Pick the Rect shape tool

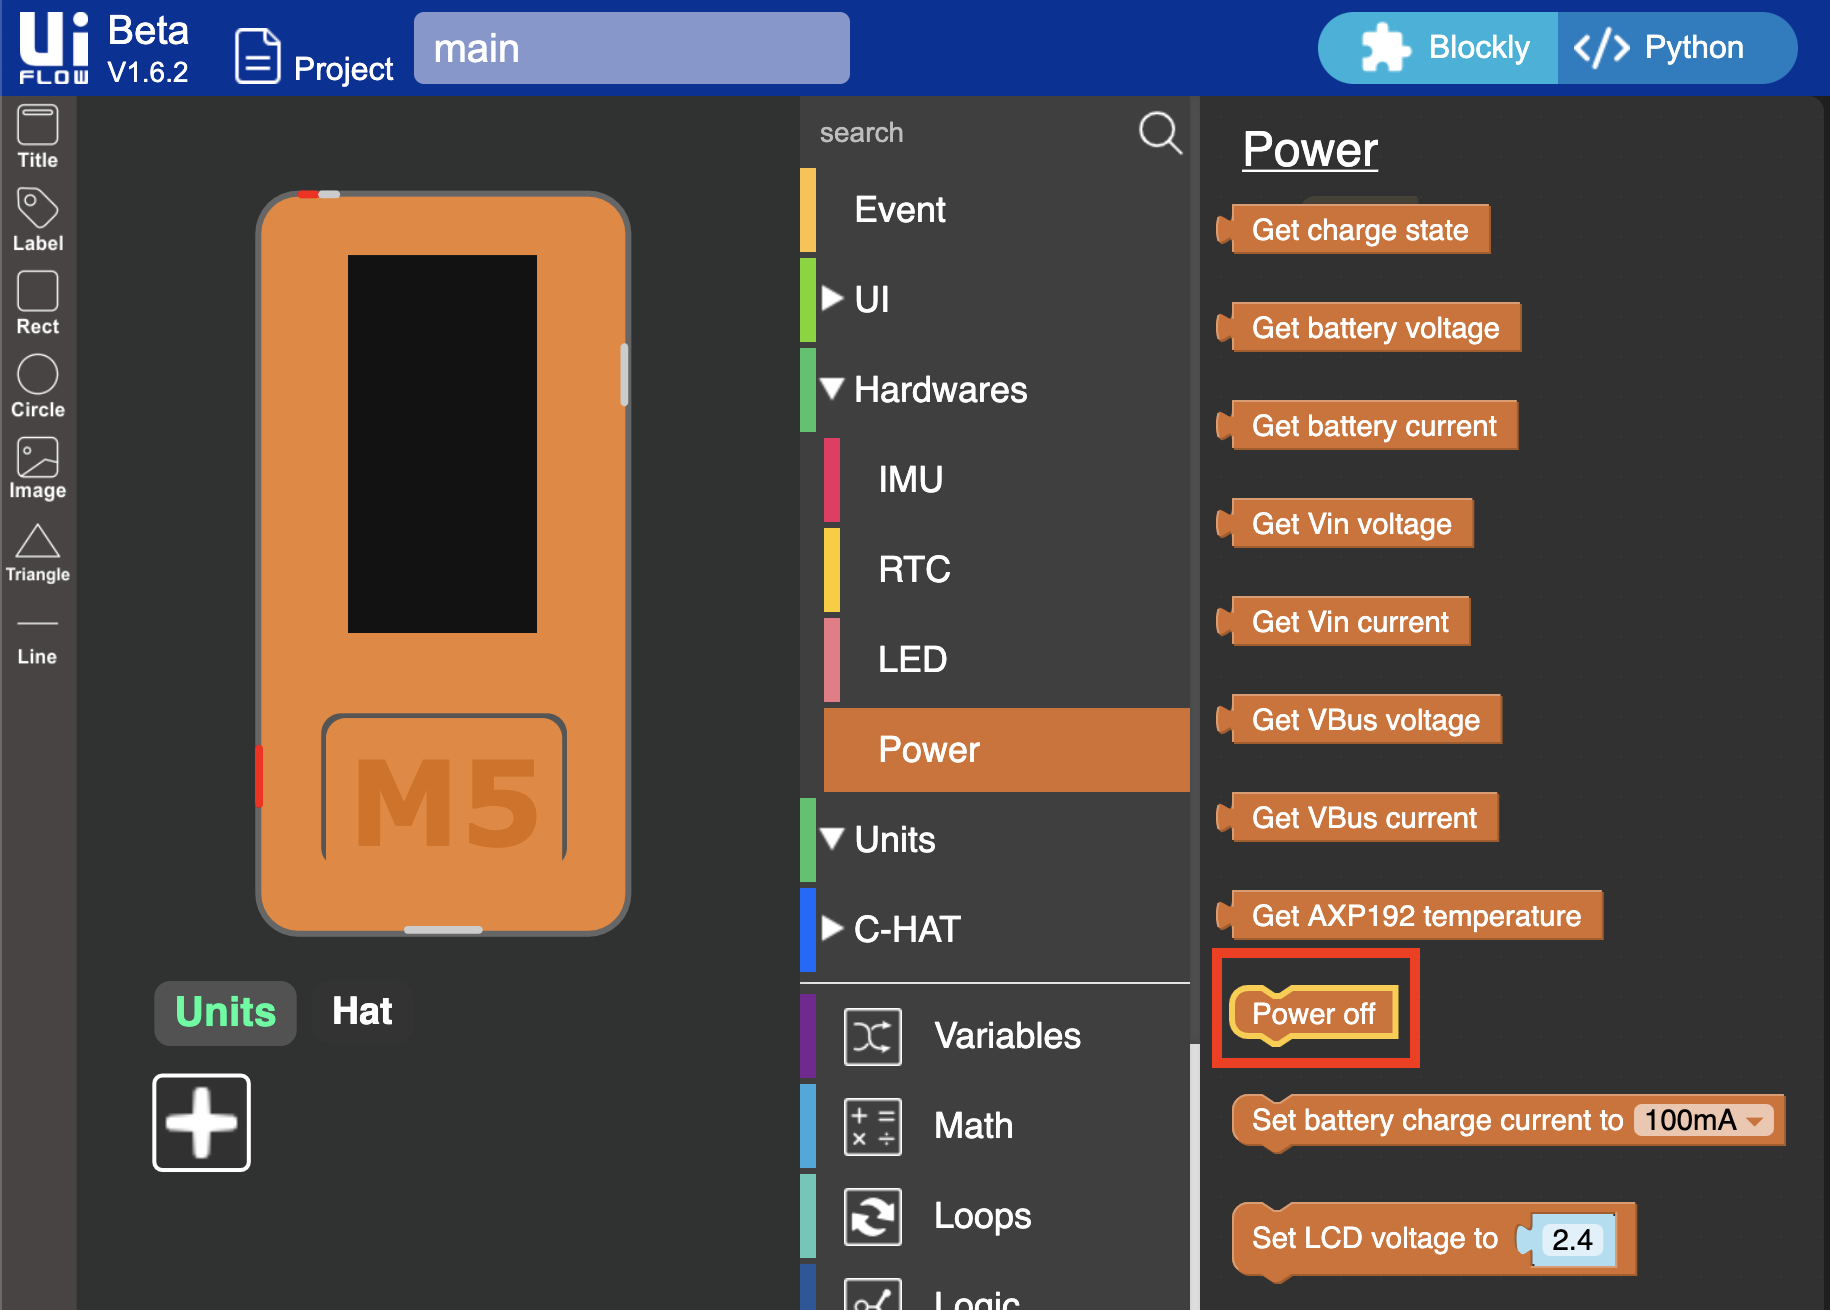(x=38, y=303)
